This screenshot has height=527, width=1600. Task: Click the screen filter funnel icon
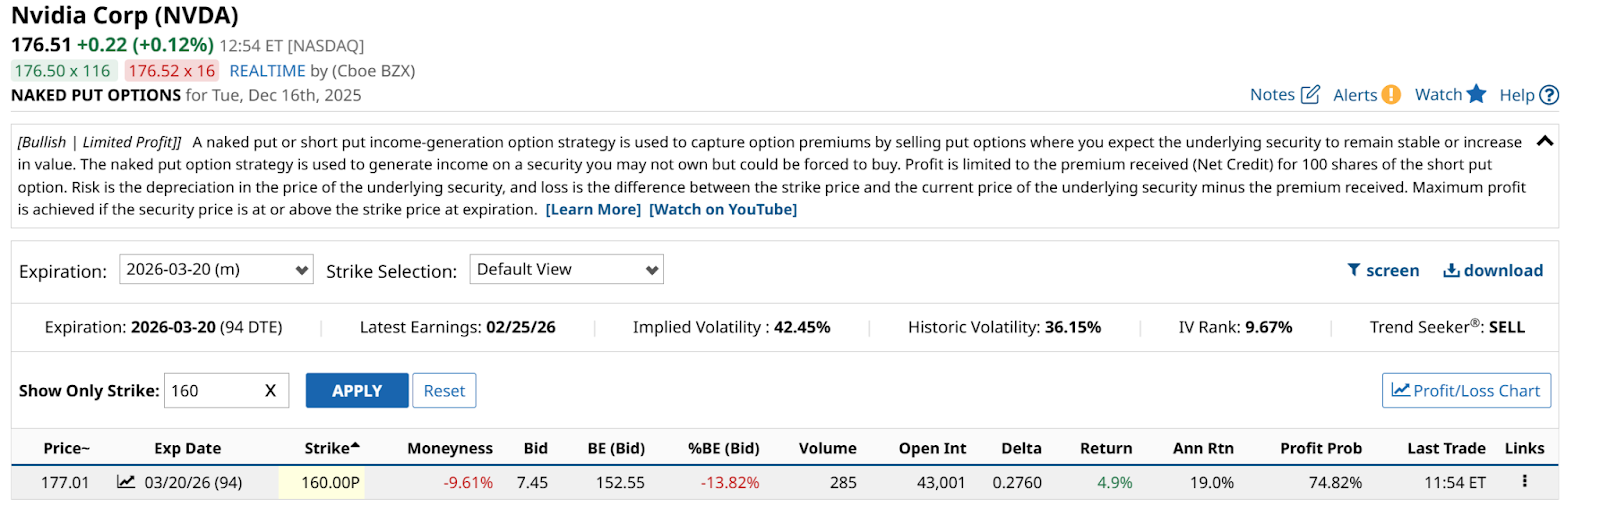(x=1354, y=270)
